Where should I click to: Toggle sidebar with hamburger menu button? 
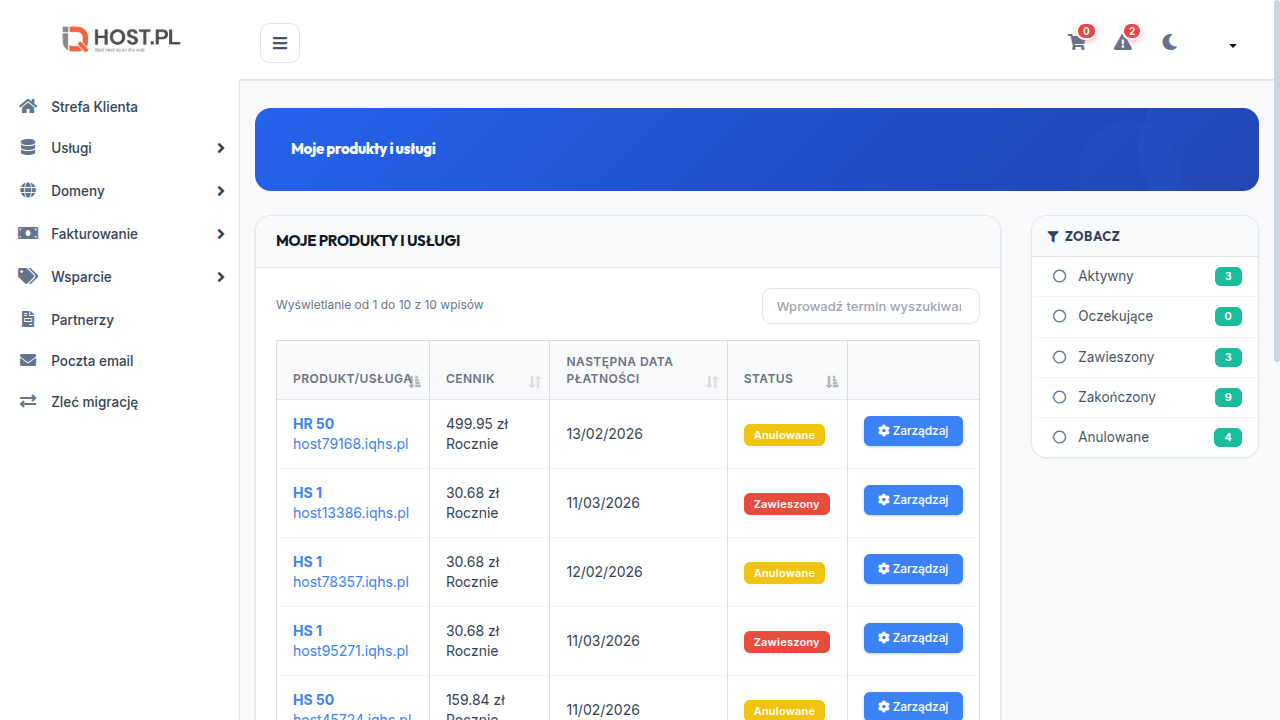click(280, 43)
